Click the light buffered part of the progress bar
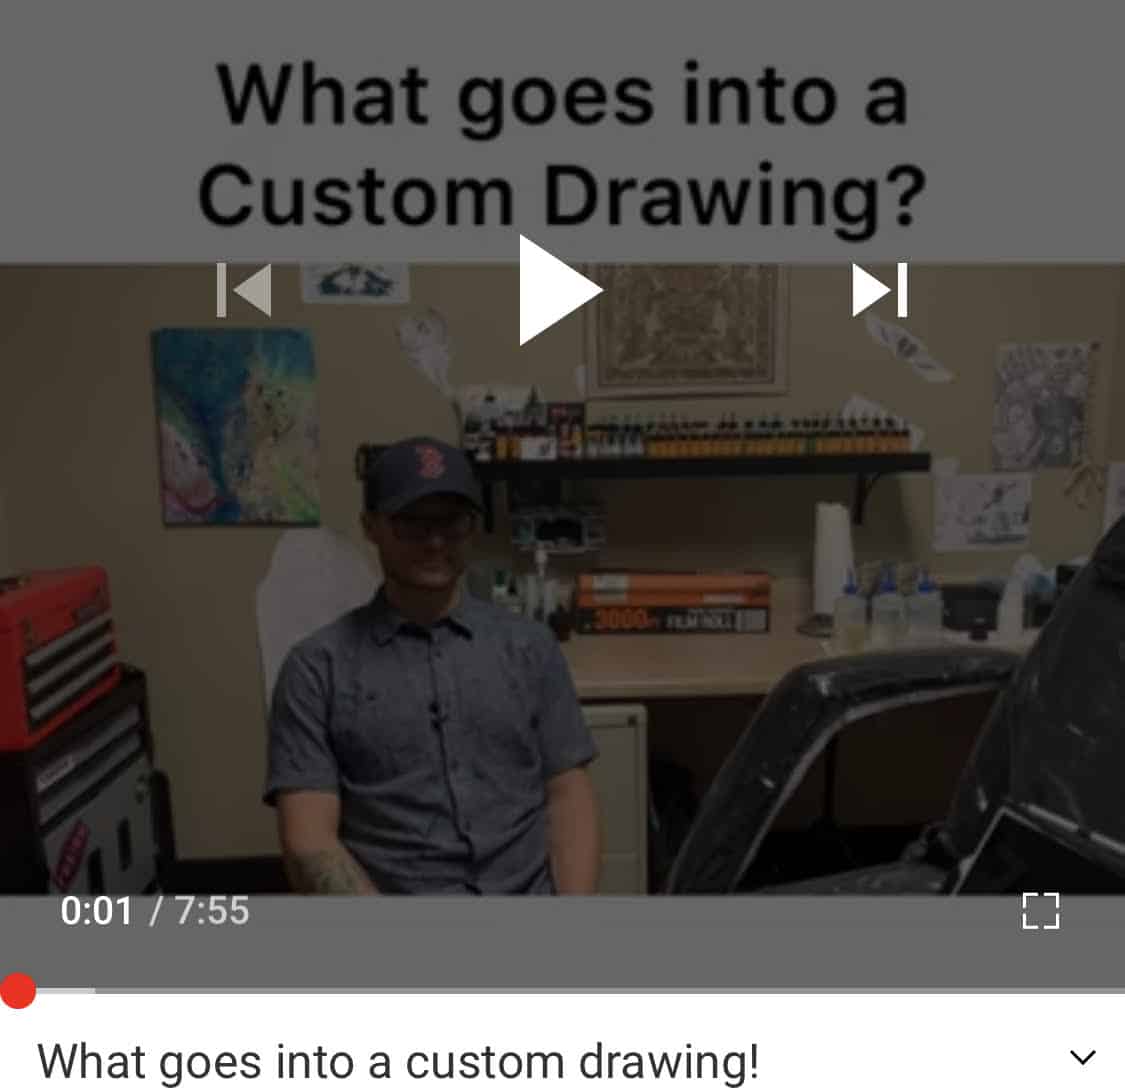Screen dimensions: 1125x1090 click(x=66, y=991)
